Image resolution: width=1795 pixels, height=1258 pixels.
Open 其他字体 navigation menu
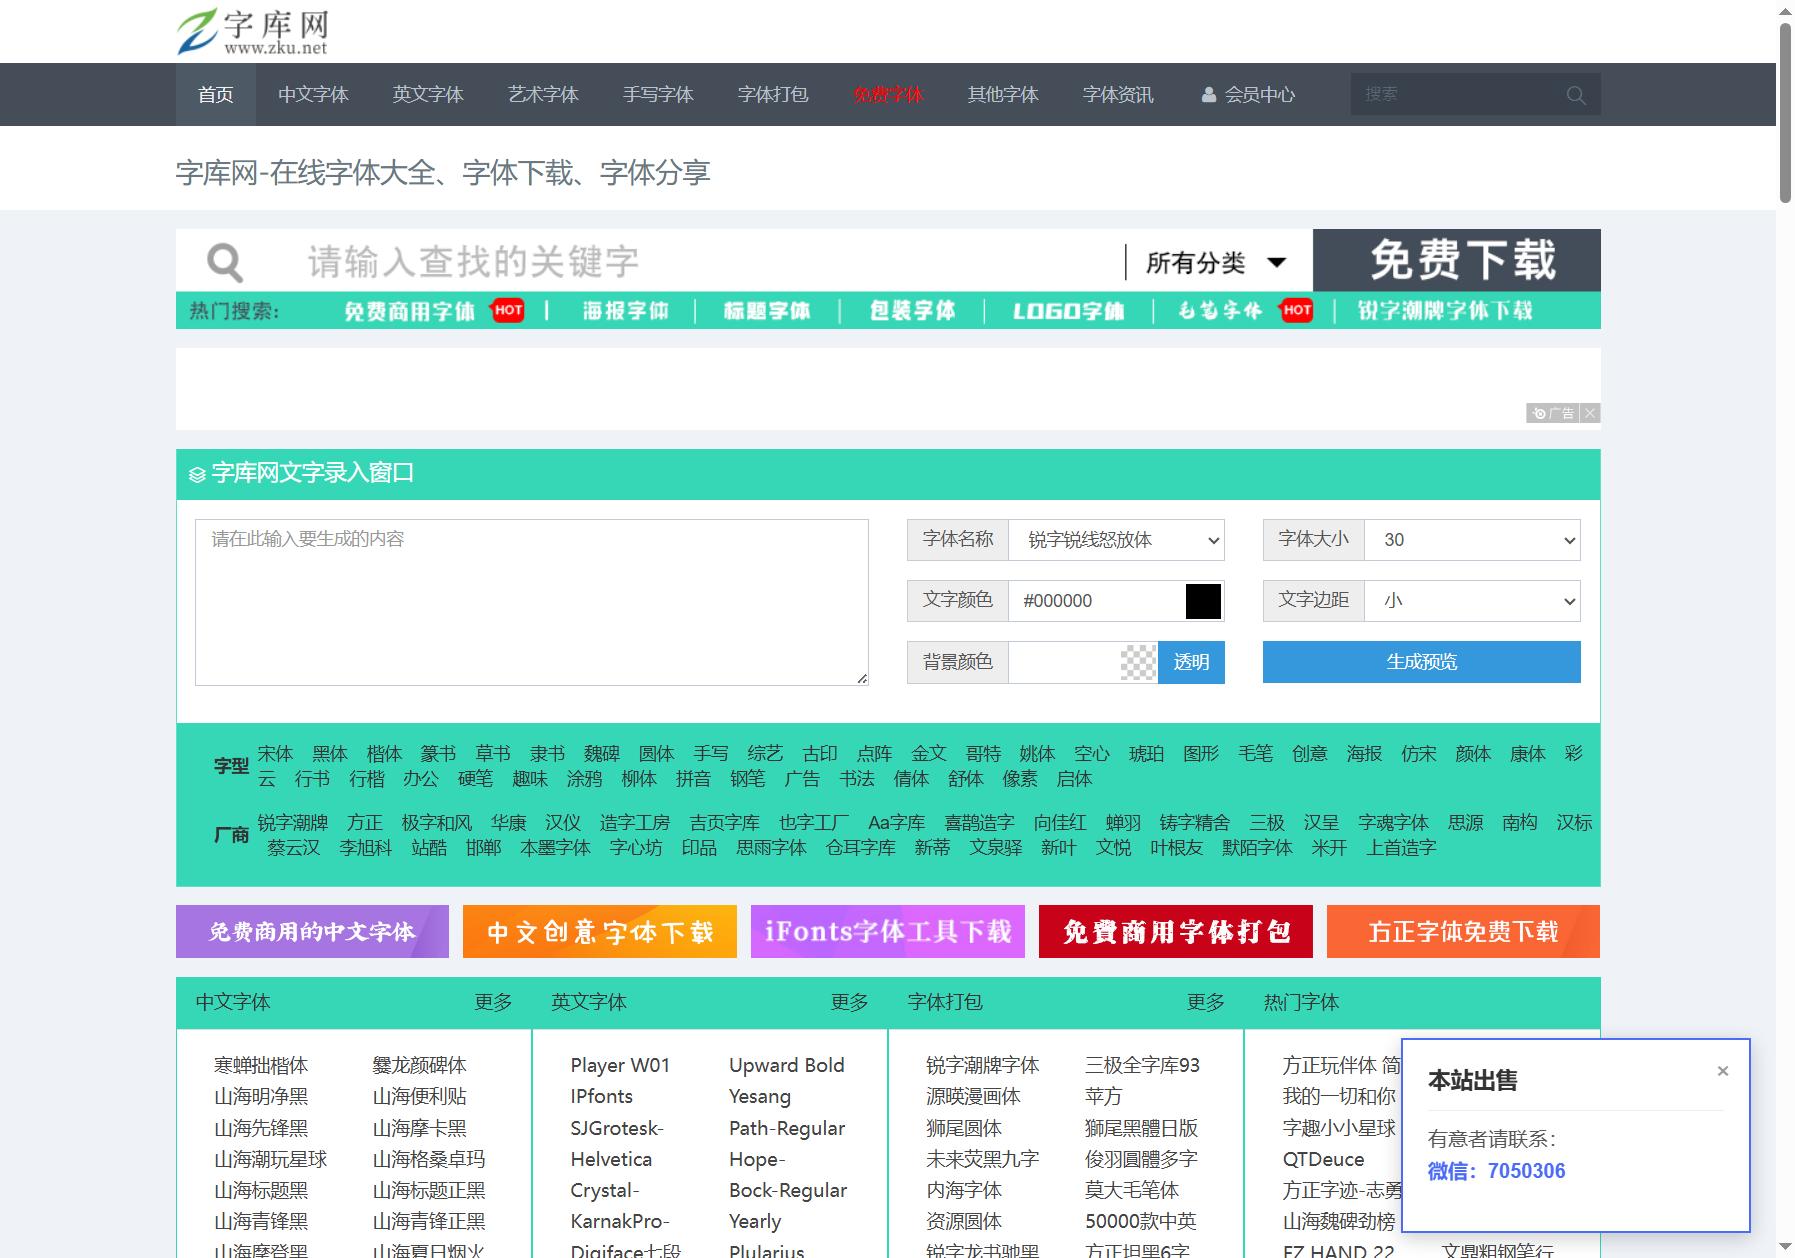[x=1003, y=95]
